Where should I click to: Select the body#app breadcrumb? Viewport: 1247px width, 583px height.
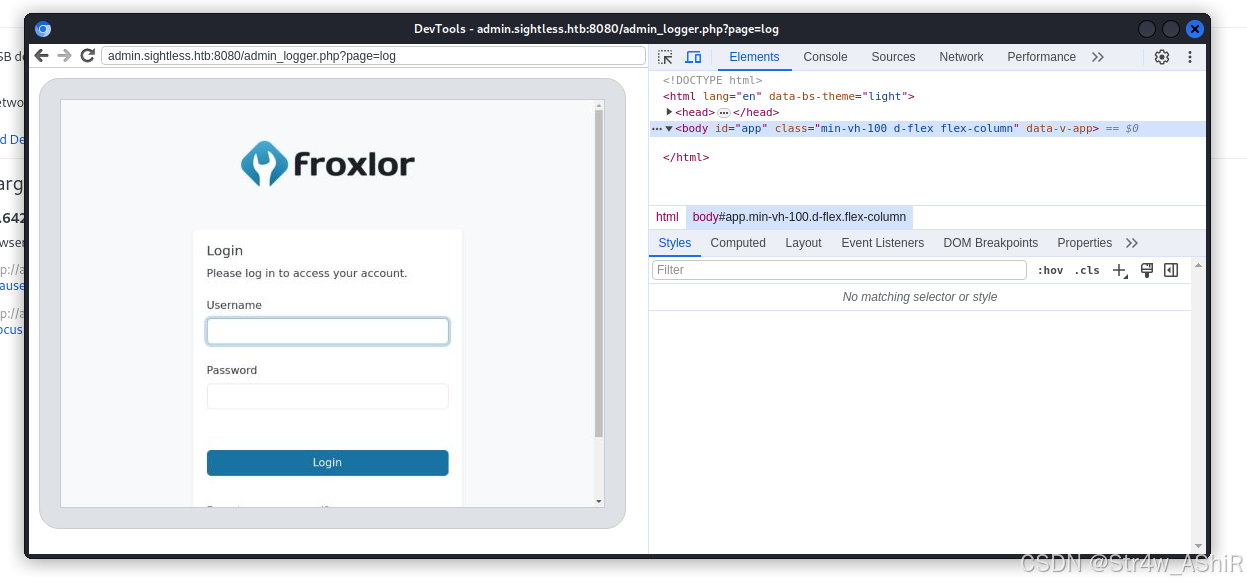click(799, 217)
